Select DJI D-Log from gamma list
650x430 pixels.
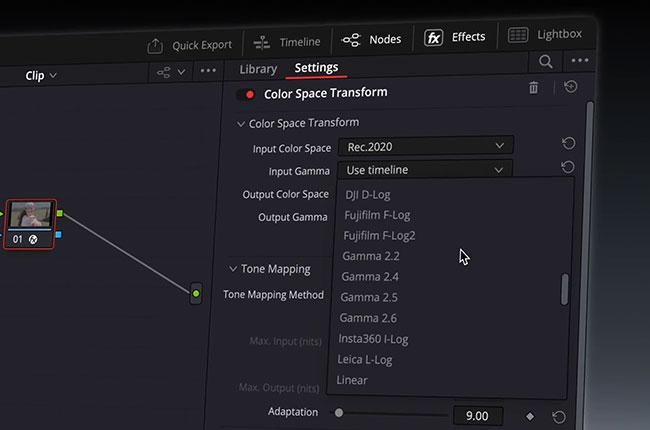click(x=368, y=195)
